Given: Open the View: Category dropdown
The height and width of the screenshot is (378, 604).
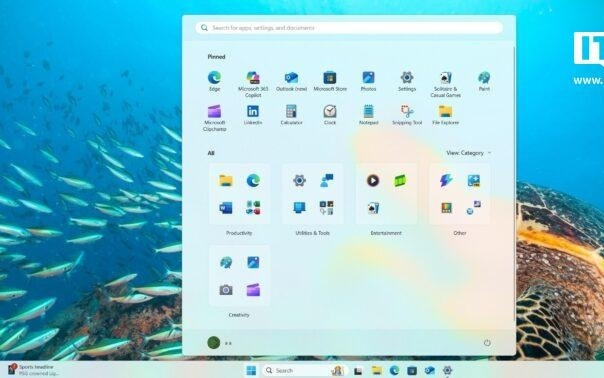Looking at the screenshot, I should [468, 153].
